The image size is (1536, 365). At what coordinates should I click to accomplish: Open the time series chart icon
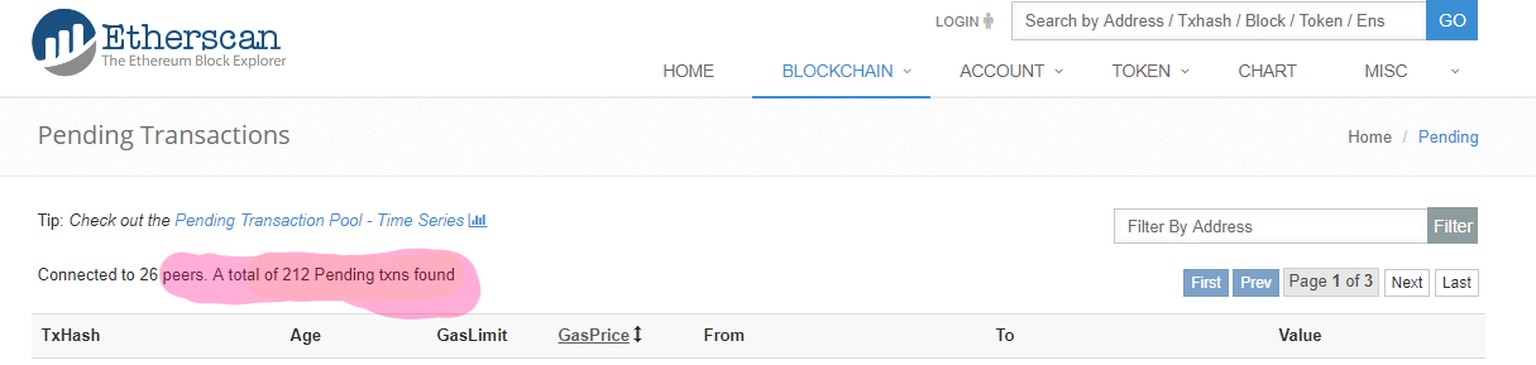pos(477,220)
